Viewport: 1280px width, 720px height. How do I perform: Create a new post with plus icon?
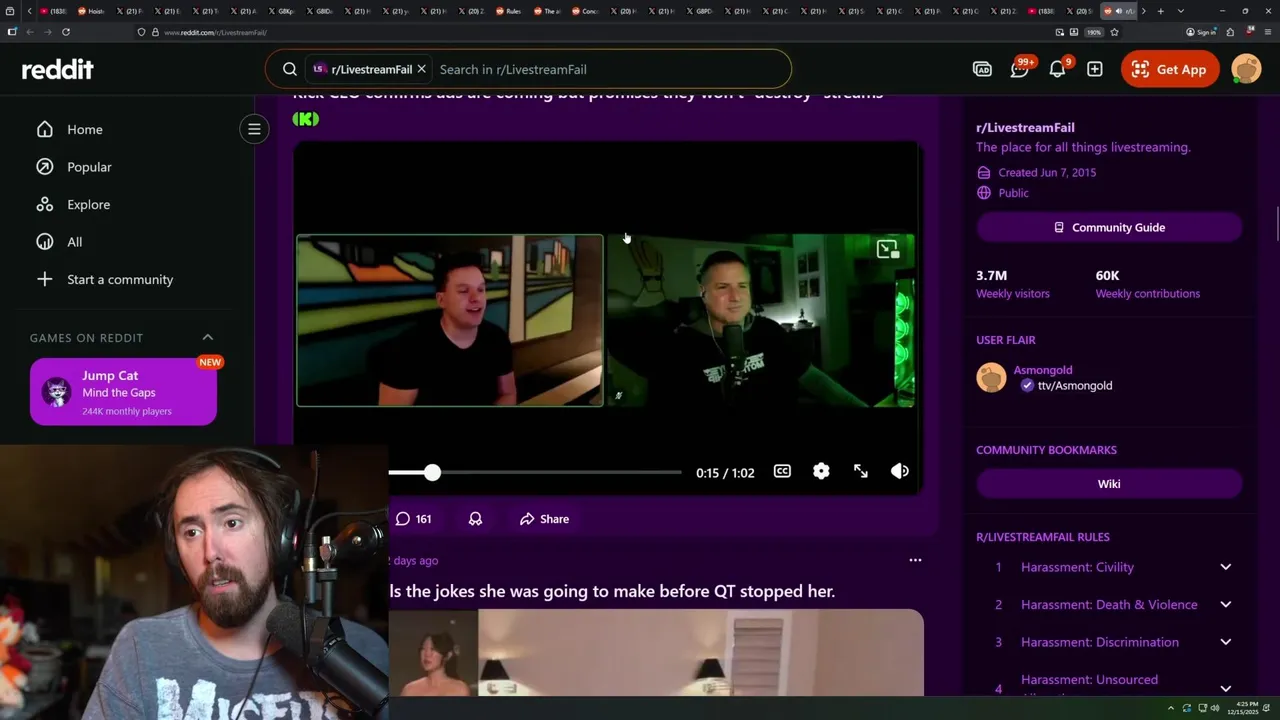1095,69
